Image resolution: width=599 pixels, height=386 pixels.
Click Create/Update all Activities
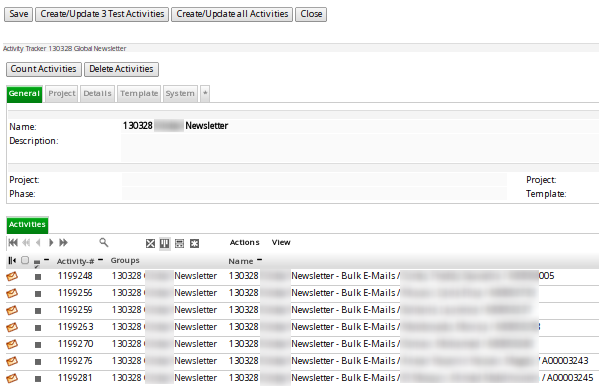(232, 14)
